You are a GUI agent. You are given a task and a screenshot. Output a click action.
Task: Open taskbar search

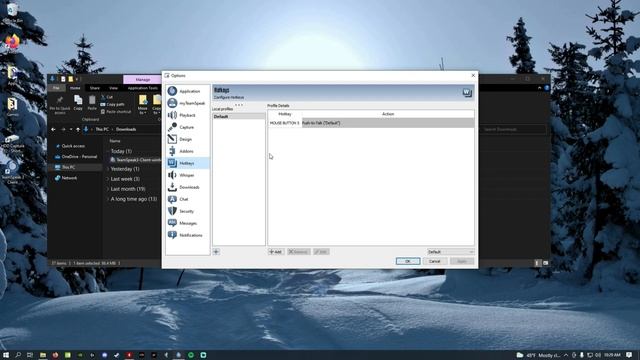[x=18, y=355]
